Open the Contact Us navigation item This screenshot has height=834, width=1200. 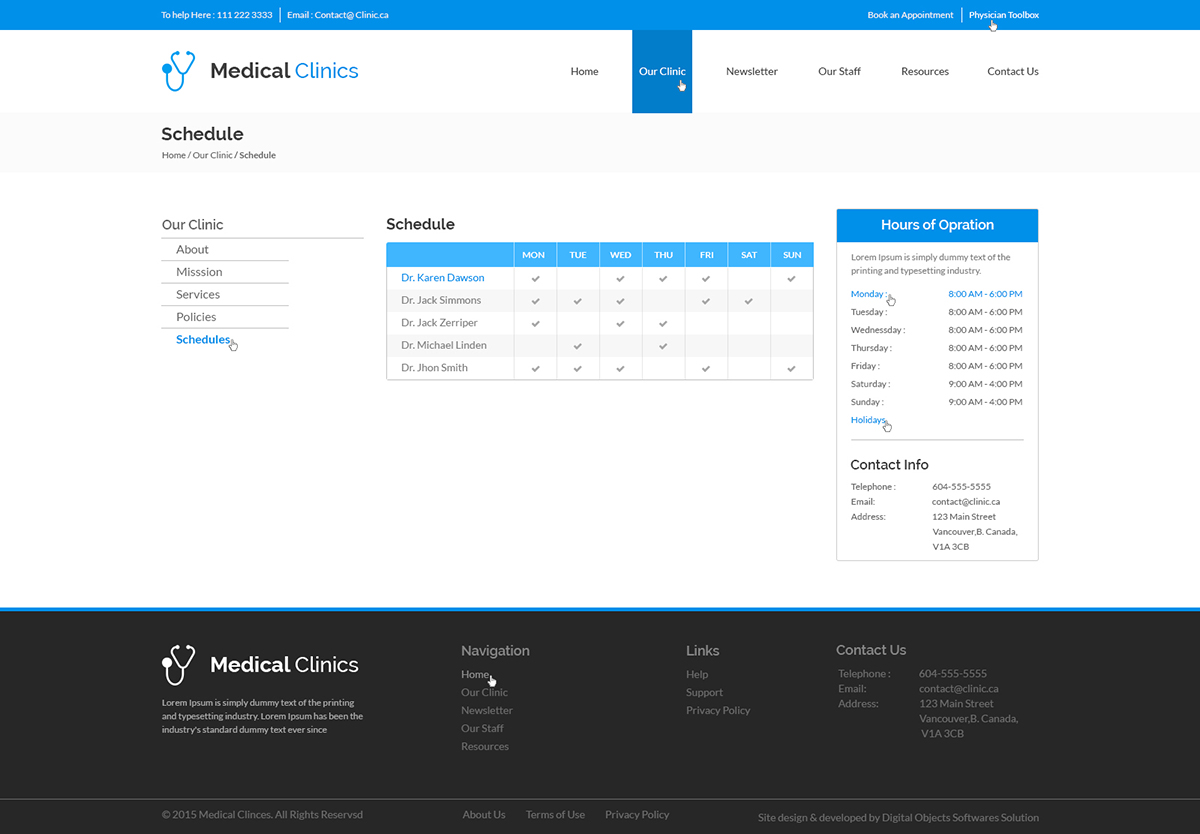1013,71
